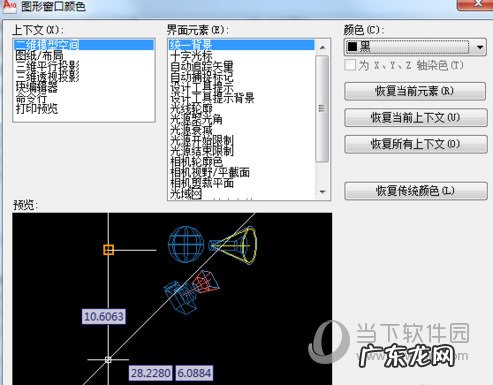493x385 pixels.
Task: Close the 图形窗口颜色 dialog
Action: [x=477, y=5]
